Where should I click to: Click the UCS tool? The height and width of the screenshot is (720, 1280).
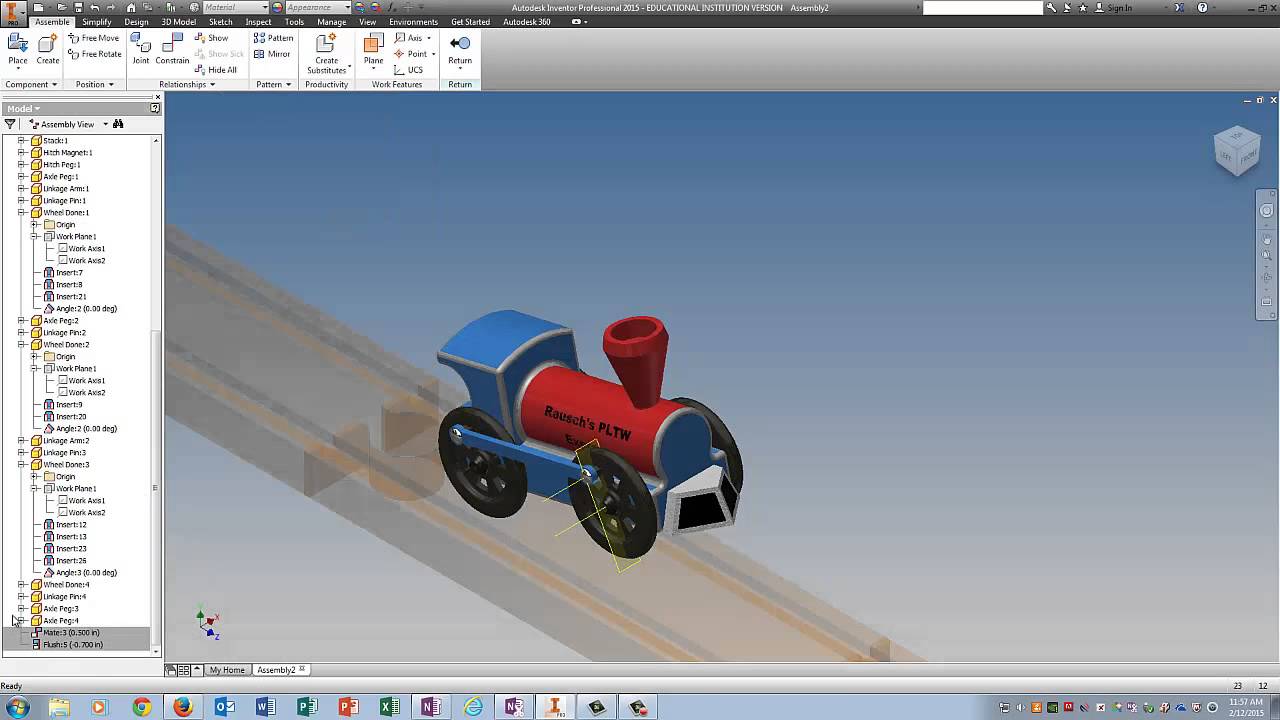(409, 70)
